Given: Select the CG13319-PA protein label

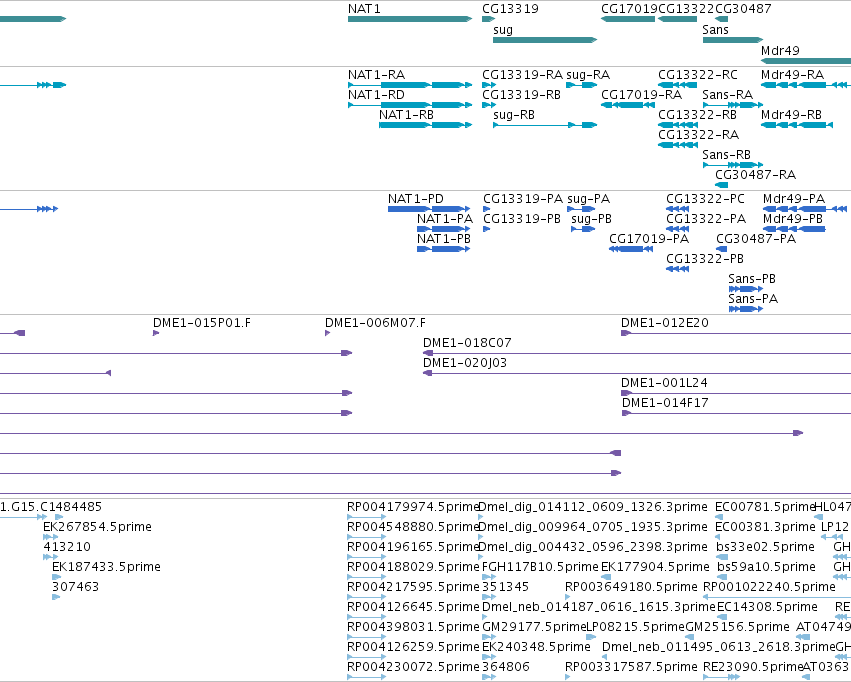Looking at the screenshot, I should tap(523, 199).
